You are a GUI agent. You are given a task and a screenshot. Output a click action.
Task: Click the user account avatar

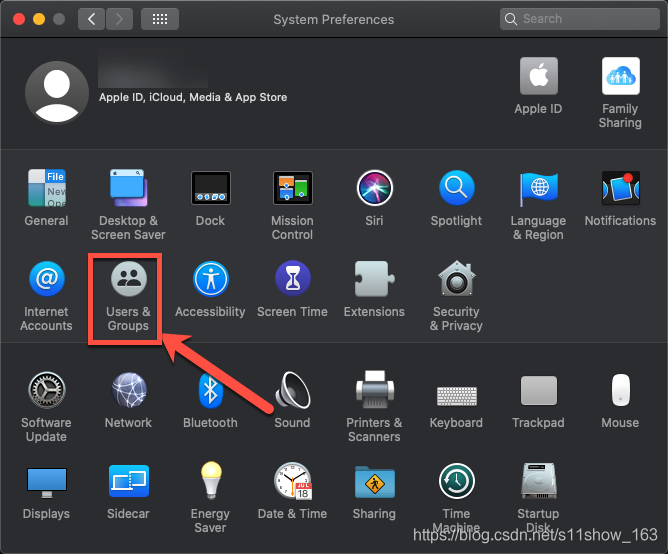tap(57, 92)
